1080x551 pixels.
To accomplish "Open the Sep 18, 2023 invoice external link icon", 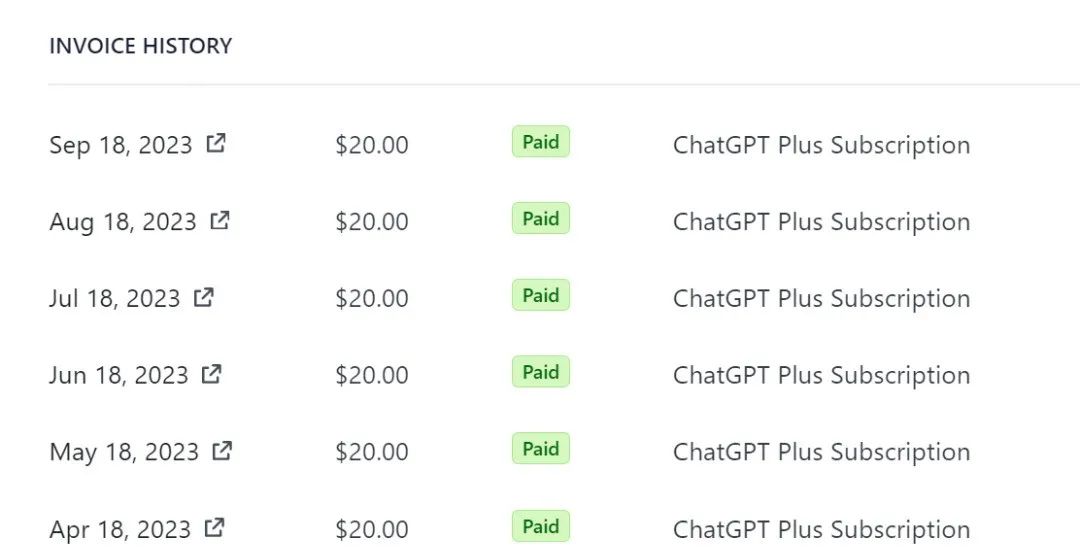I will coord(216,143).
